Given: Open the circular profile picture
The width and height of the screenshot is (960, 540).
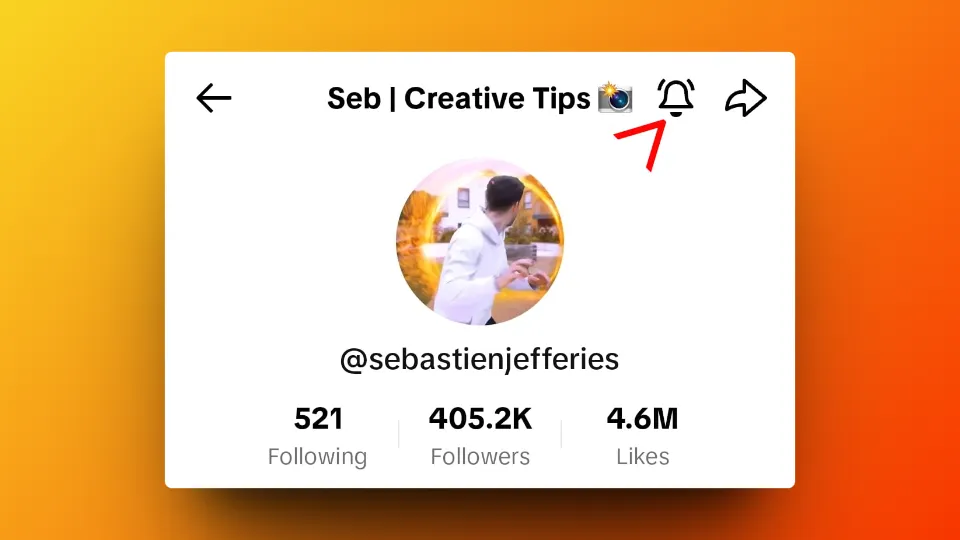Looking at the screenshot, I should coord(480,241).
